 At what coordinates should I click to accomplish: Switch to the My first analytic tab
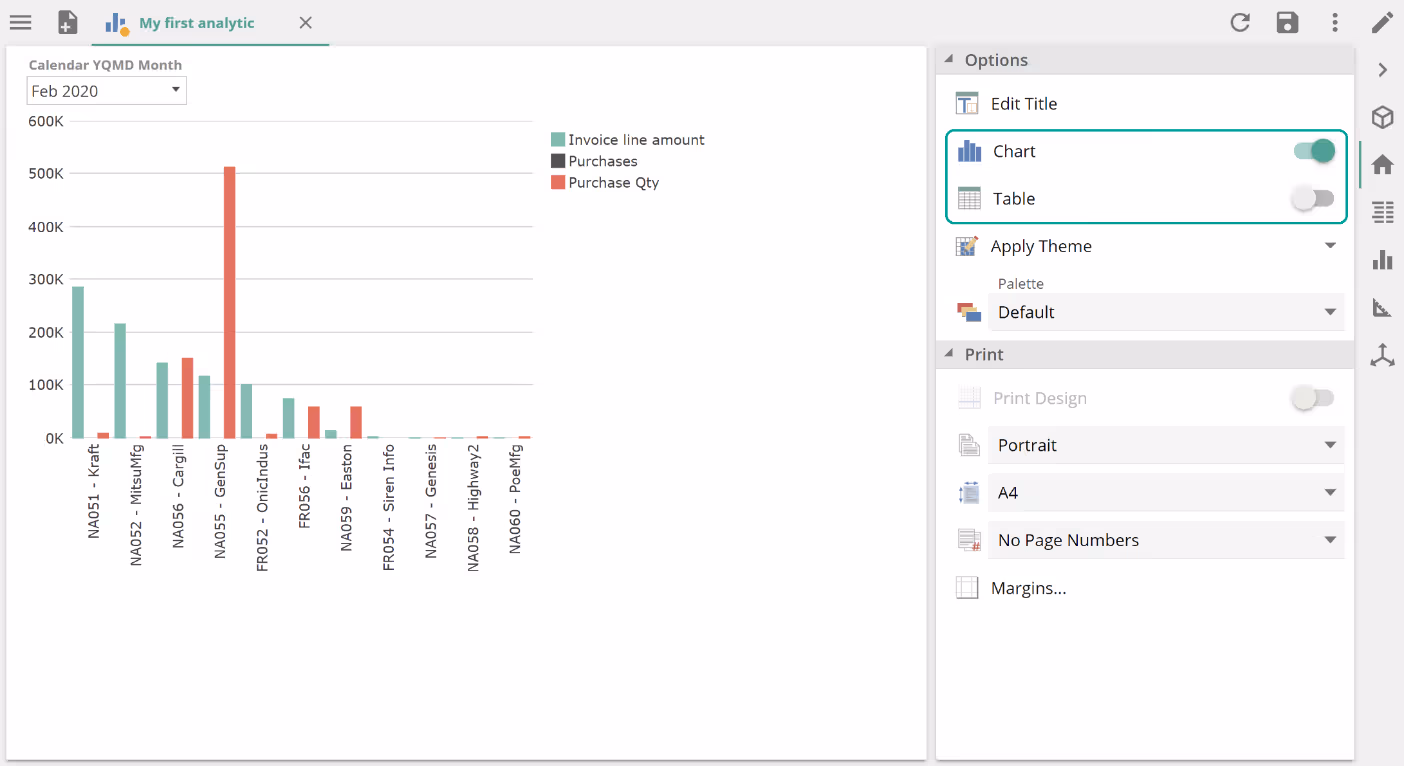click(196, 23)
